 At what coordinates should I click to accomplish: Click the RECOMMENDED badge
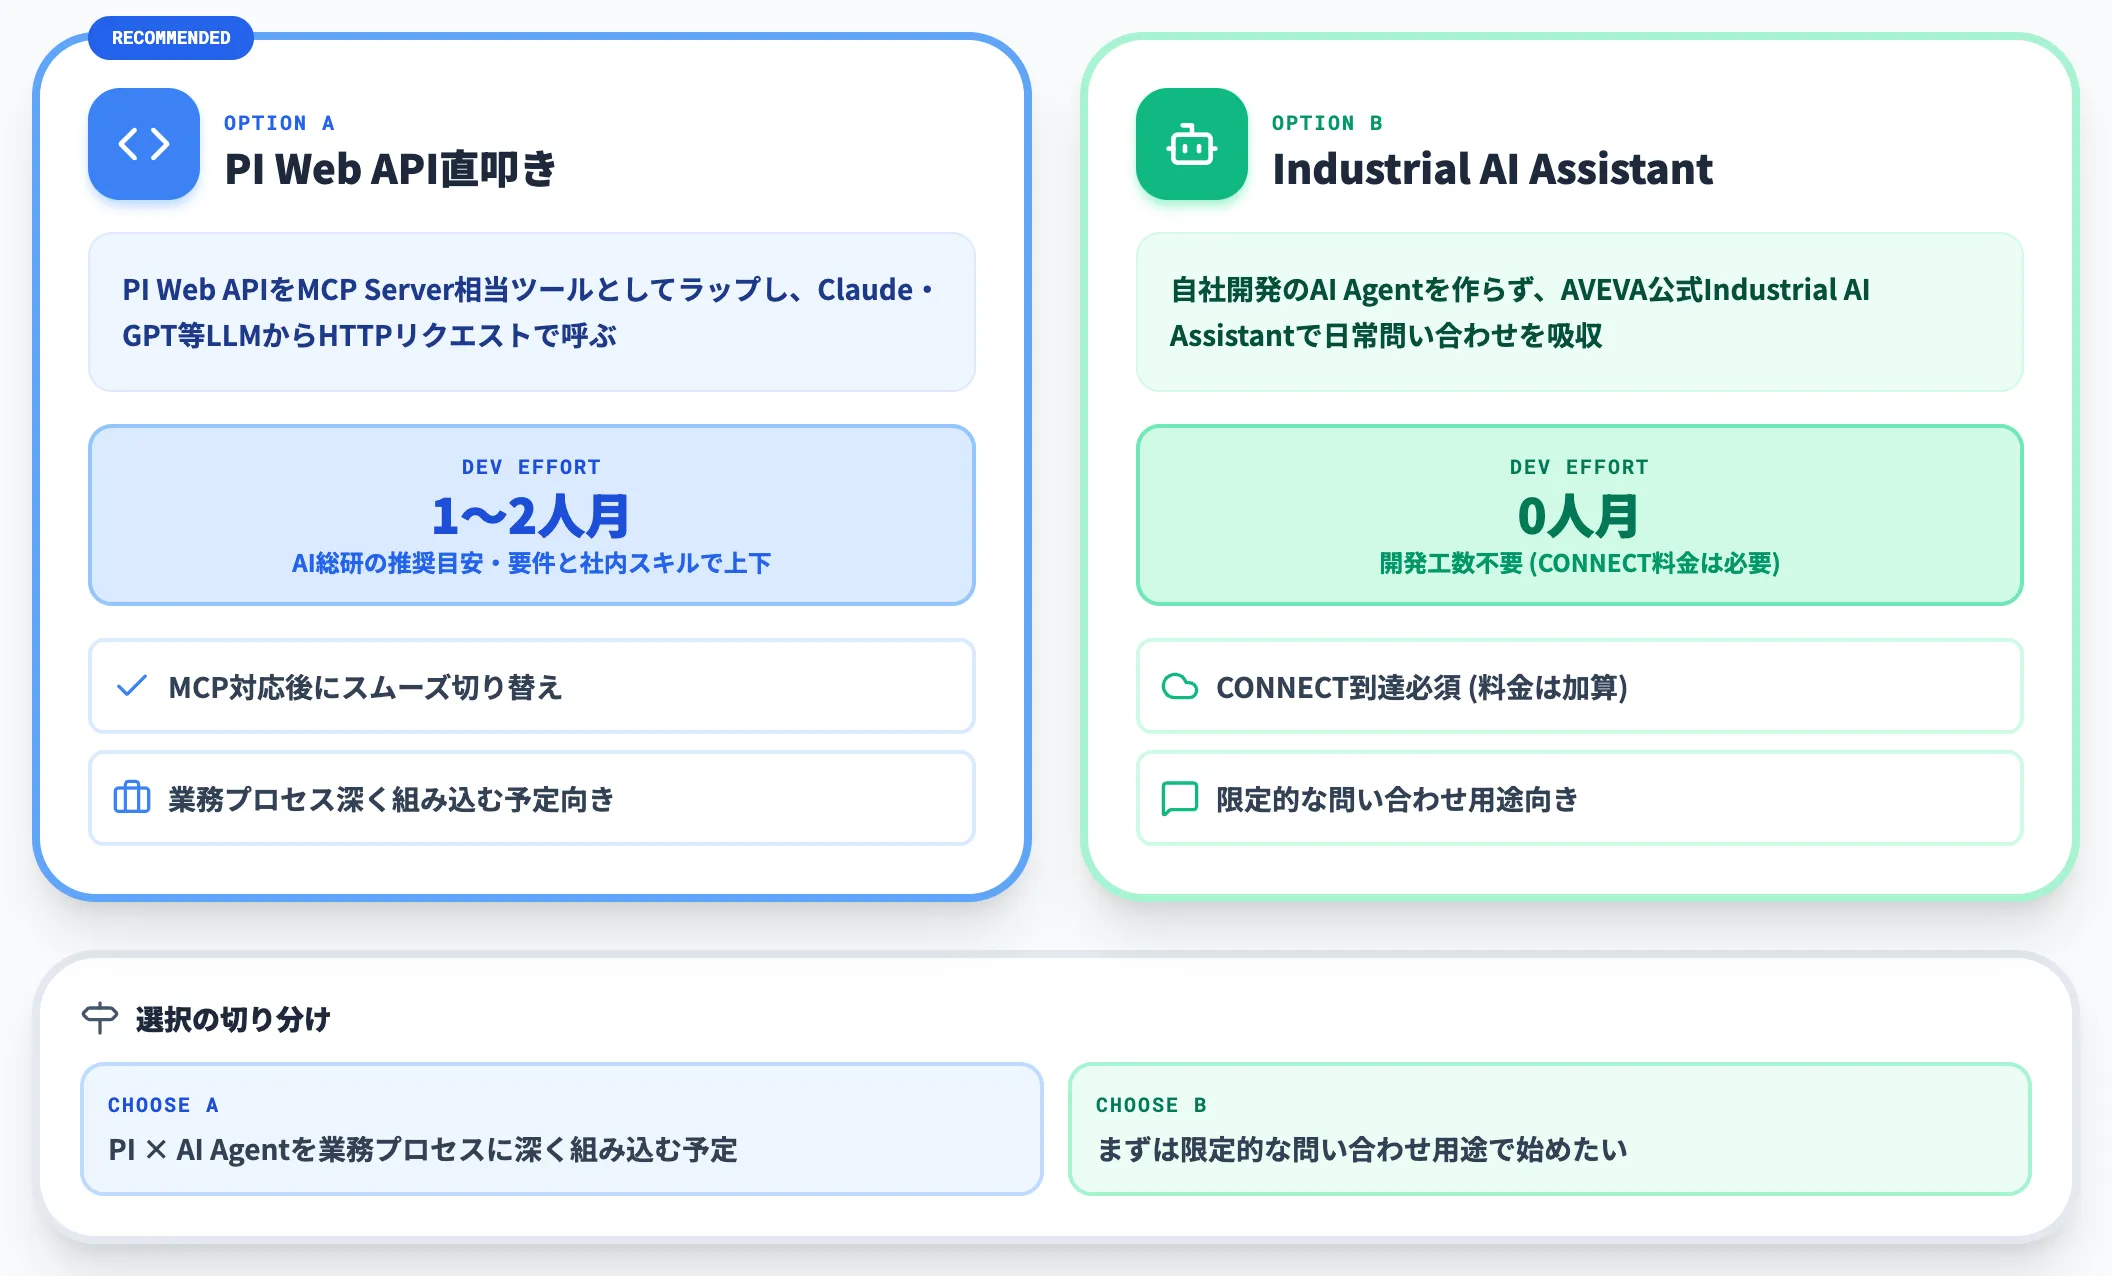171,38
